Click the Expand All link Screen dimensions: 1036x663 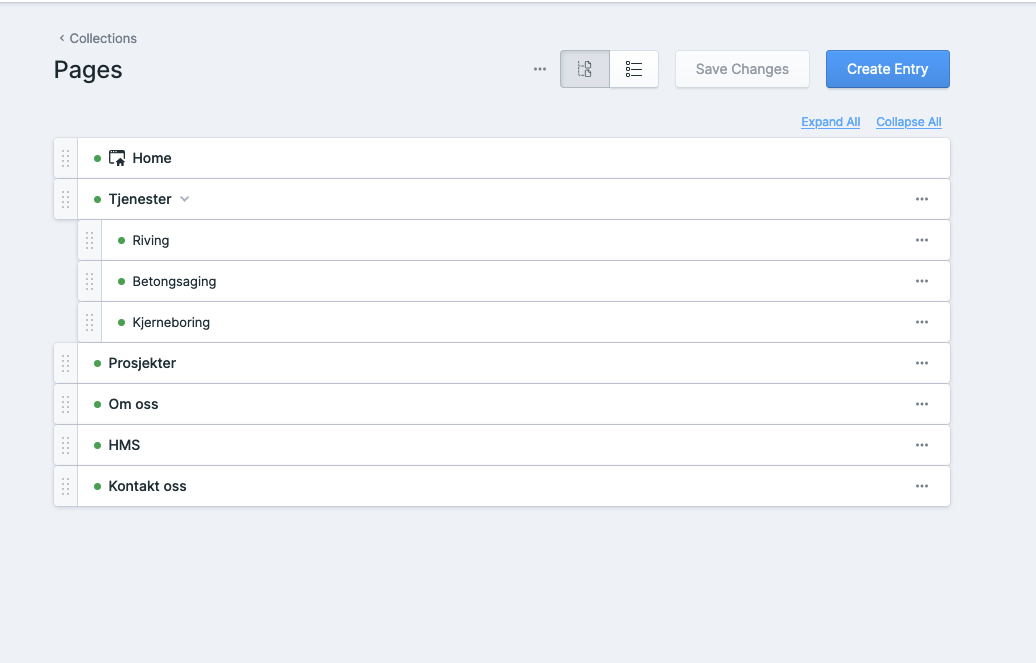coord(830,122)
